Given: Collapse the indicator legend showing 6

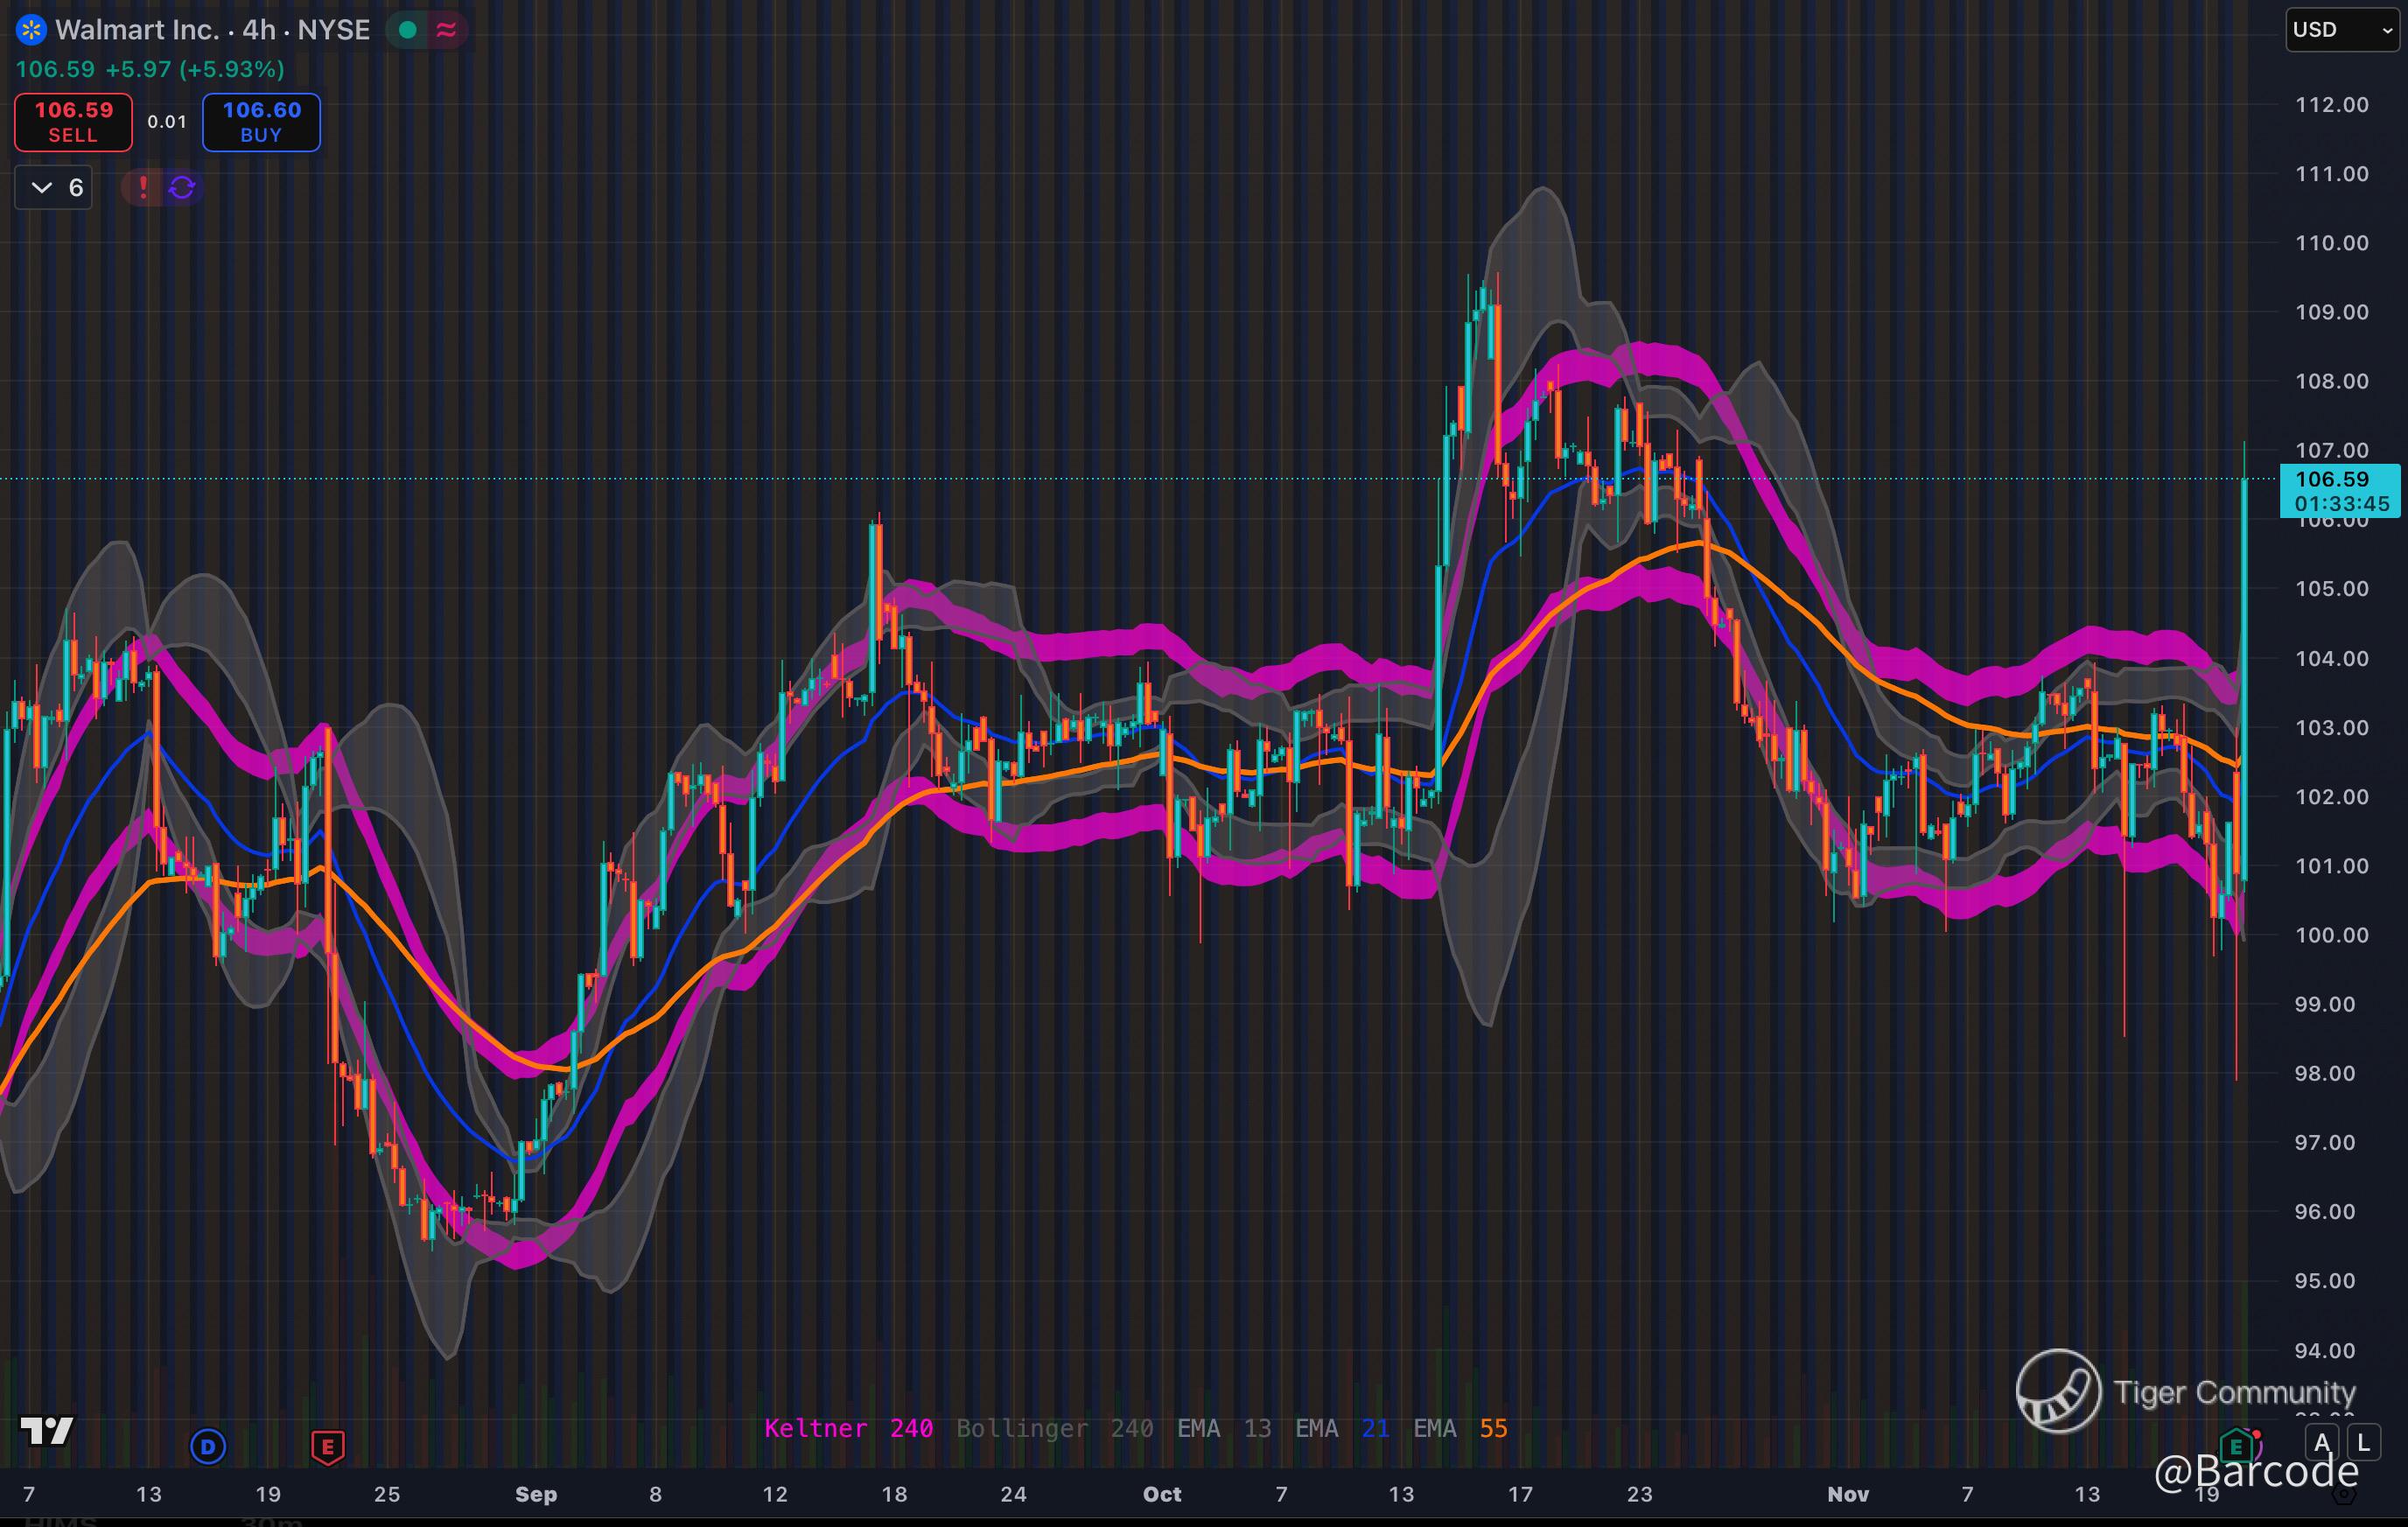Looking at the screenshot, I should (54, 187).
